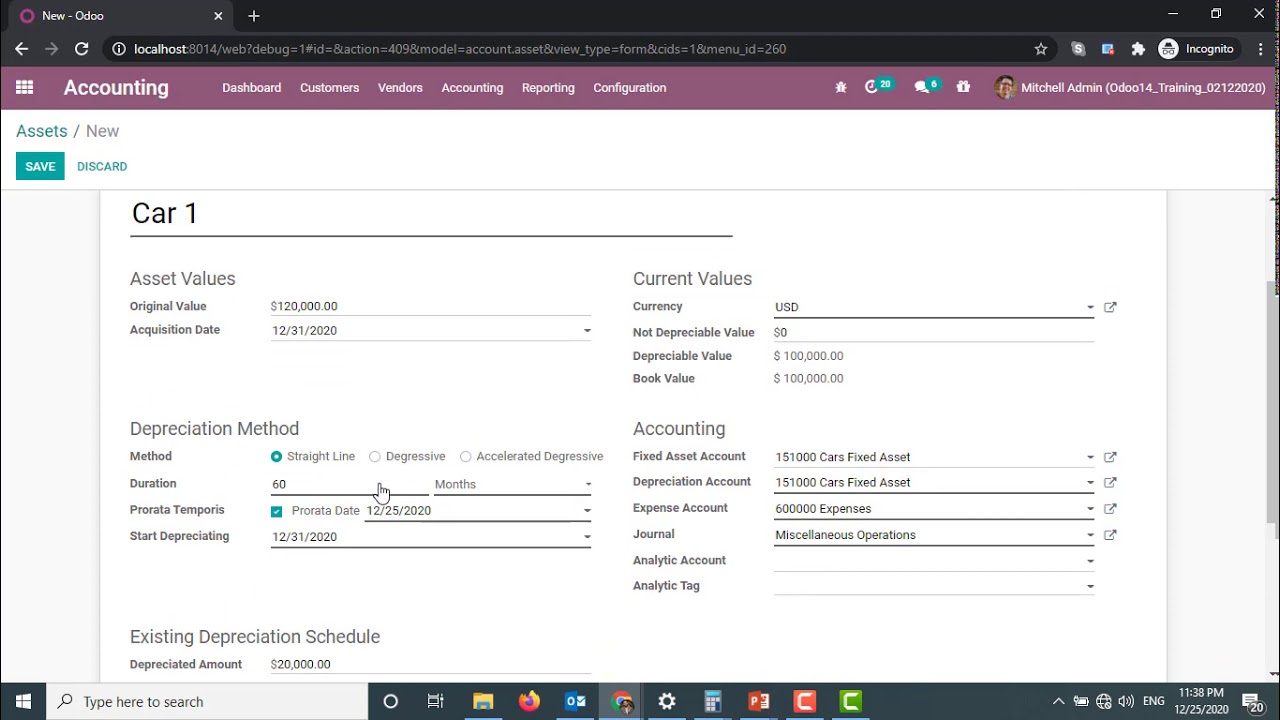1280x720 pixels.
Task: Open the duration Months unit dropdown
Action: coord(513,484)
